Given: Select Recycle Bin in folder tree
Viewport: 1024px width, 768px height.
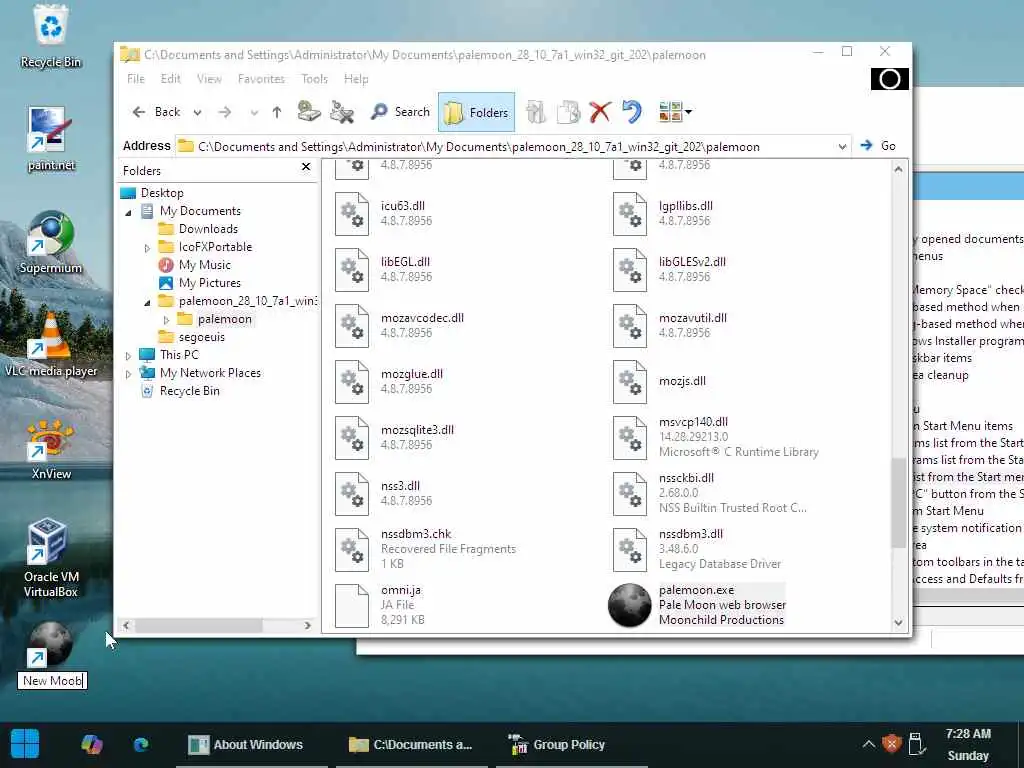Looking at the screenshot, I should point(189,391).
